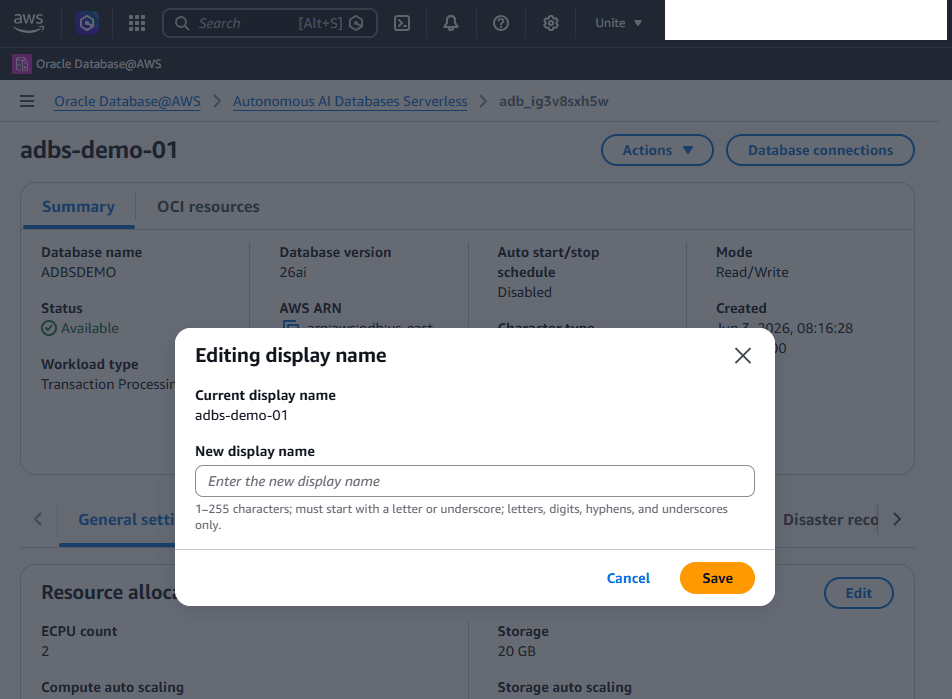Open the settings gear
The height and width of the screenshot is (699, 952).
click(x=551, y=23)
